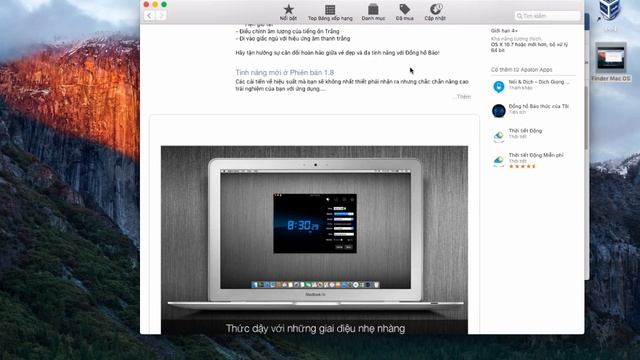The image size is (640, 360).
Task: Open the Nổi bật featured star tab
Action: pyautogui.click(x=289, y=12)
